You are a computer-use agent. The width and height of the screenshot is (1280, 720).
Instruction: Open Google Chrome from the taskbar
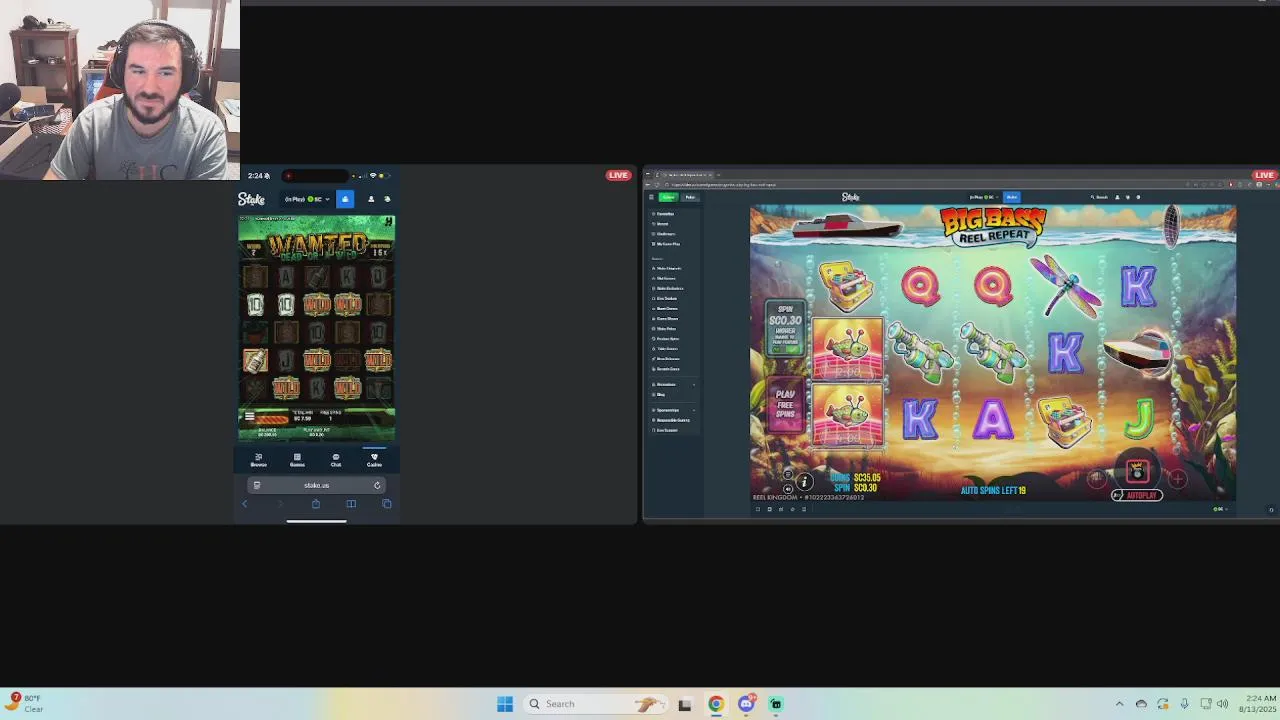point(716,704)
